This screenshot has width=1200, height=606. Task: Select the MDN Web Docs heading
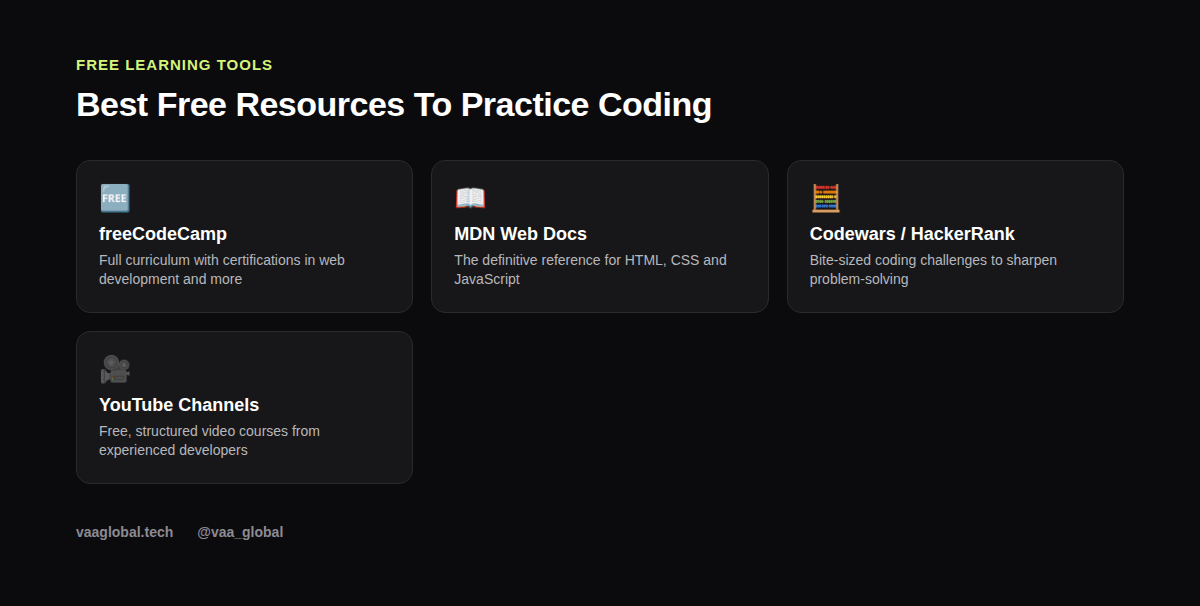click(520, 234)
